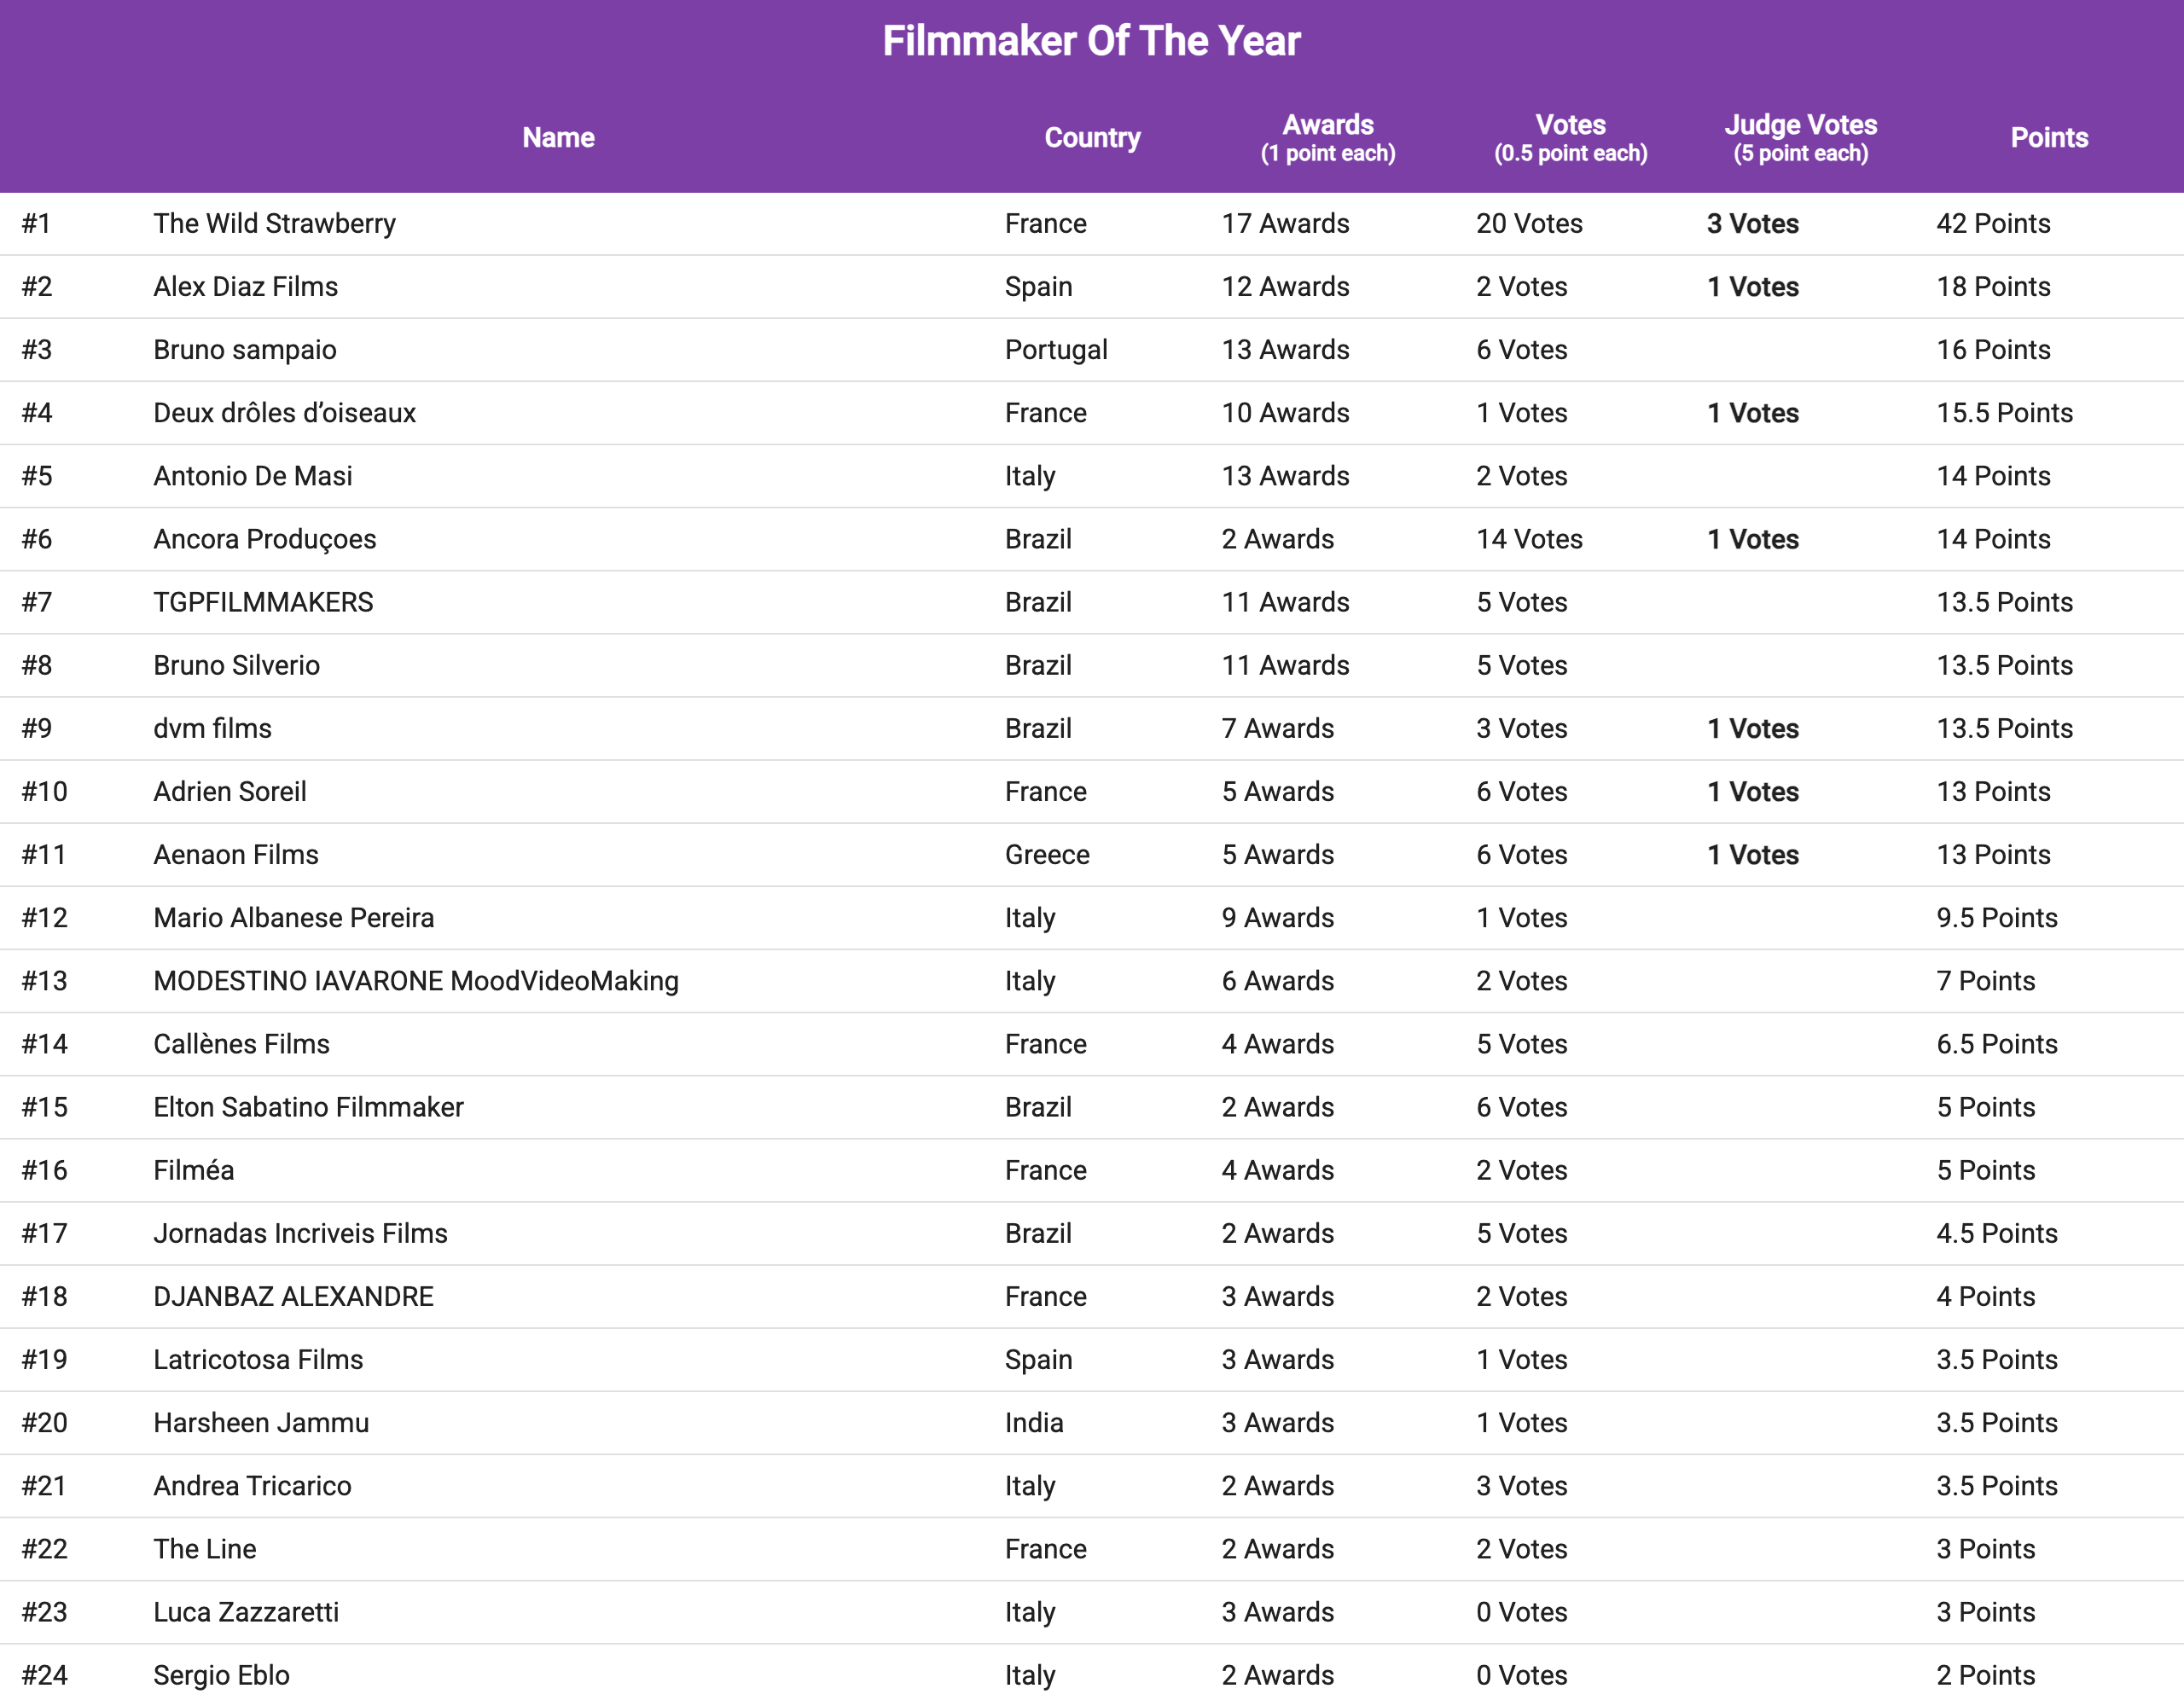The height and width of the screenshot is (1706, 2184).
Task: Click the Filmmaker Of The Year title
Action: point(1091,41)
